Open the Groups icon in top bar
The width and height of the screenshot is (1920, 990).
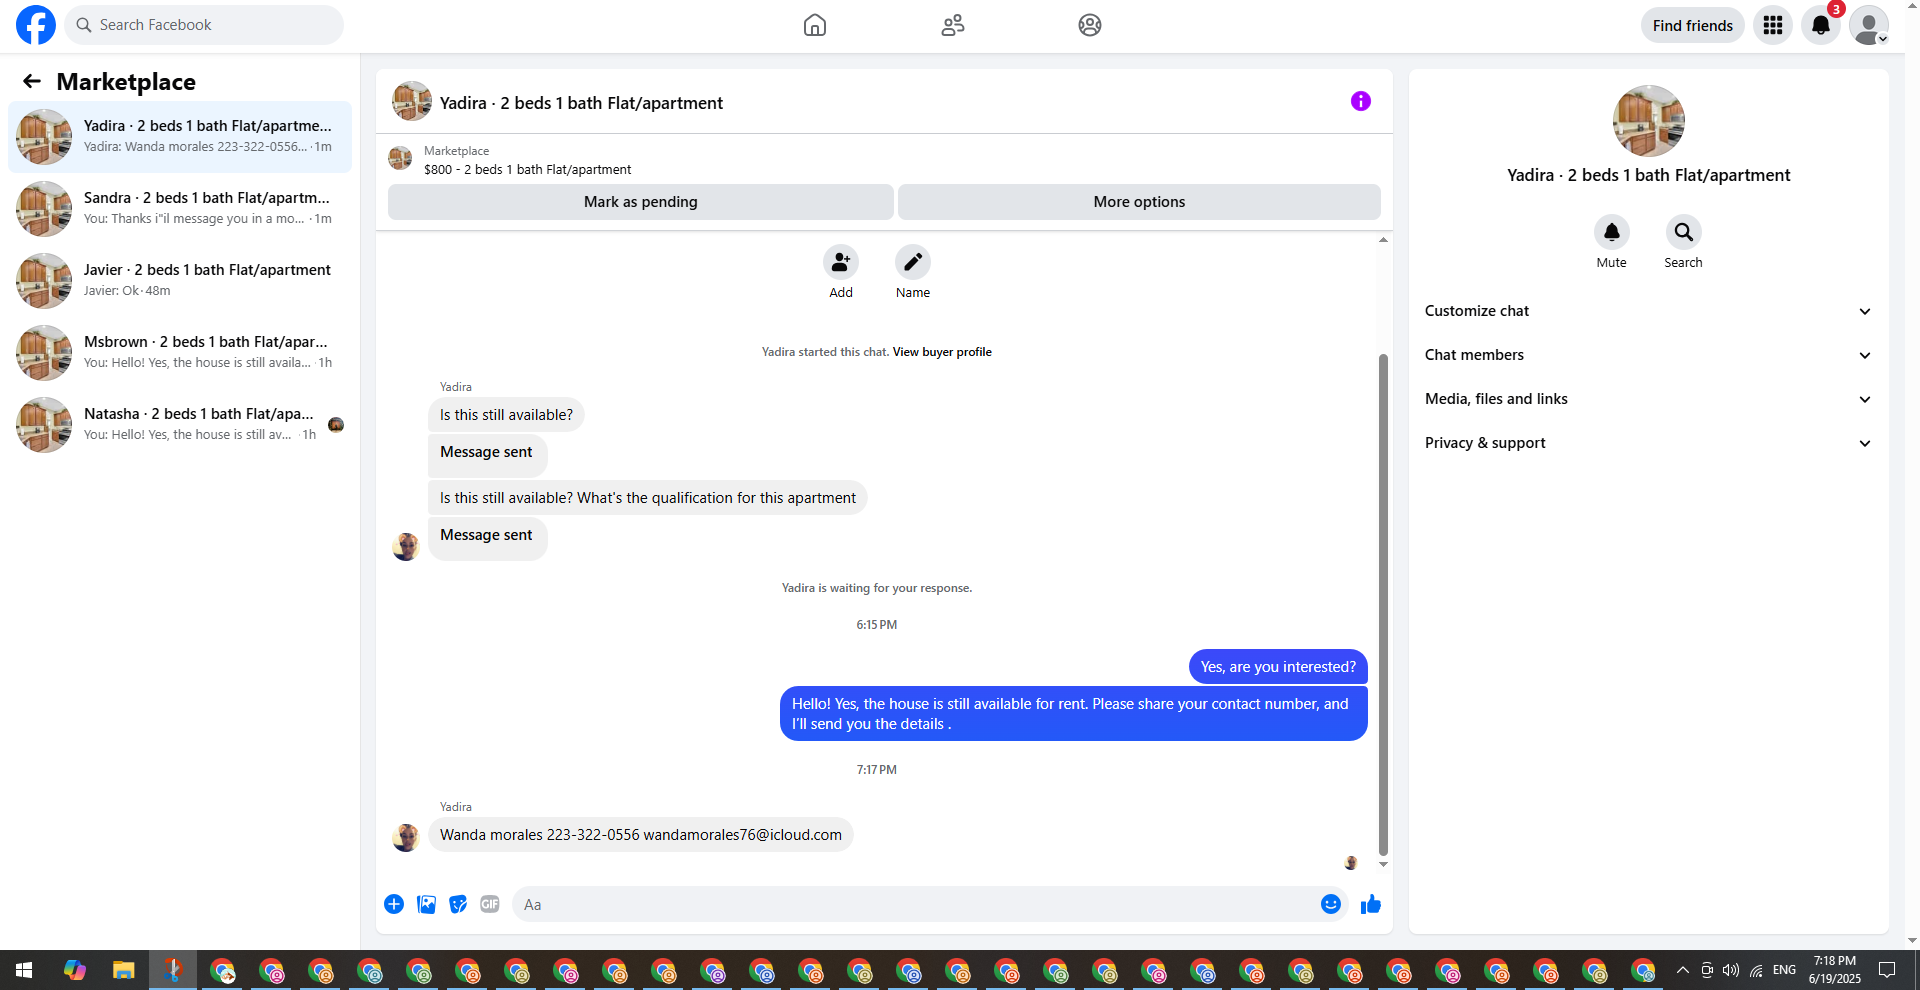(x=1090, y=25)
